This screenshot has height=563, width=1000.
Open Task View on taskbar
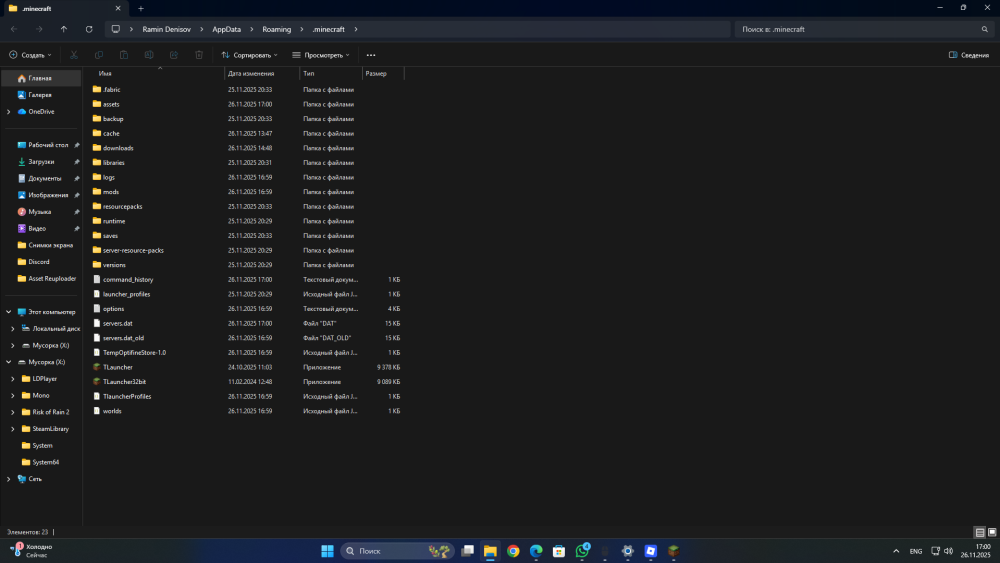[467, 551]
